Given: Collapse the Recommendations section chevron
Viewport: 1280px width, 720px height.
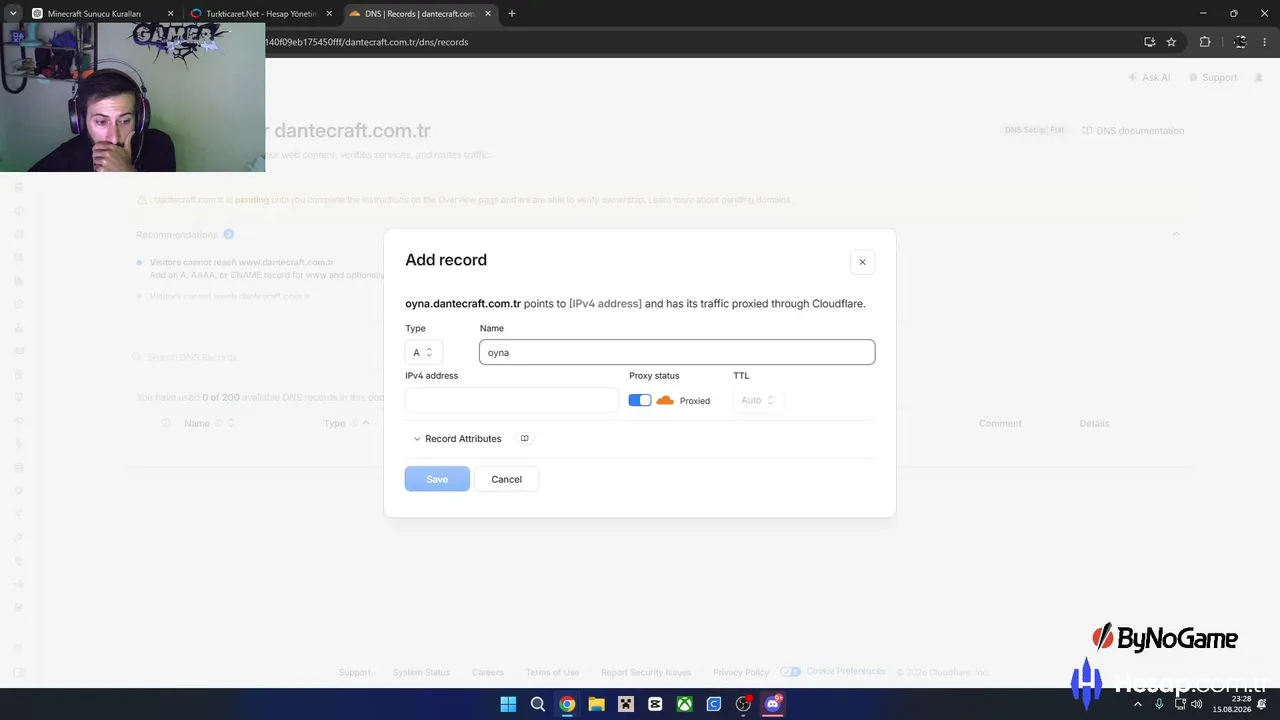Looking at the screenshot, I should pos(1176,234).
